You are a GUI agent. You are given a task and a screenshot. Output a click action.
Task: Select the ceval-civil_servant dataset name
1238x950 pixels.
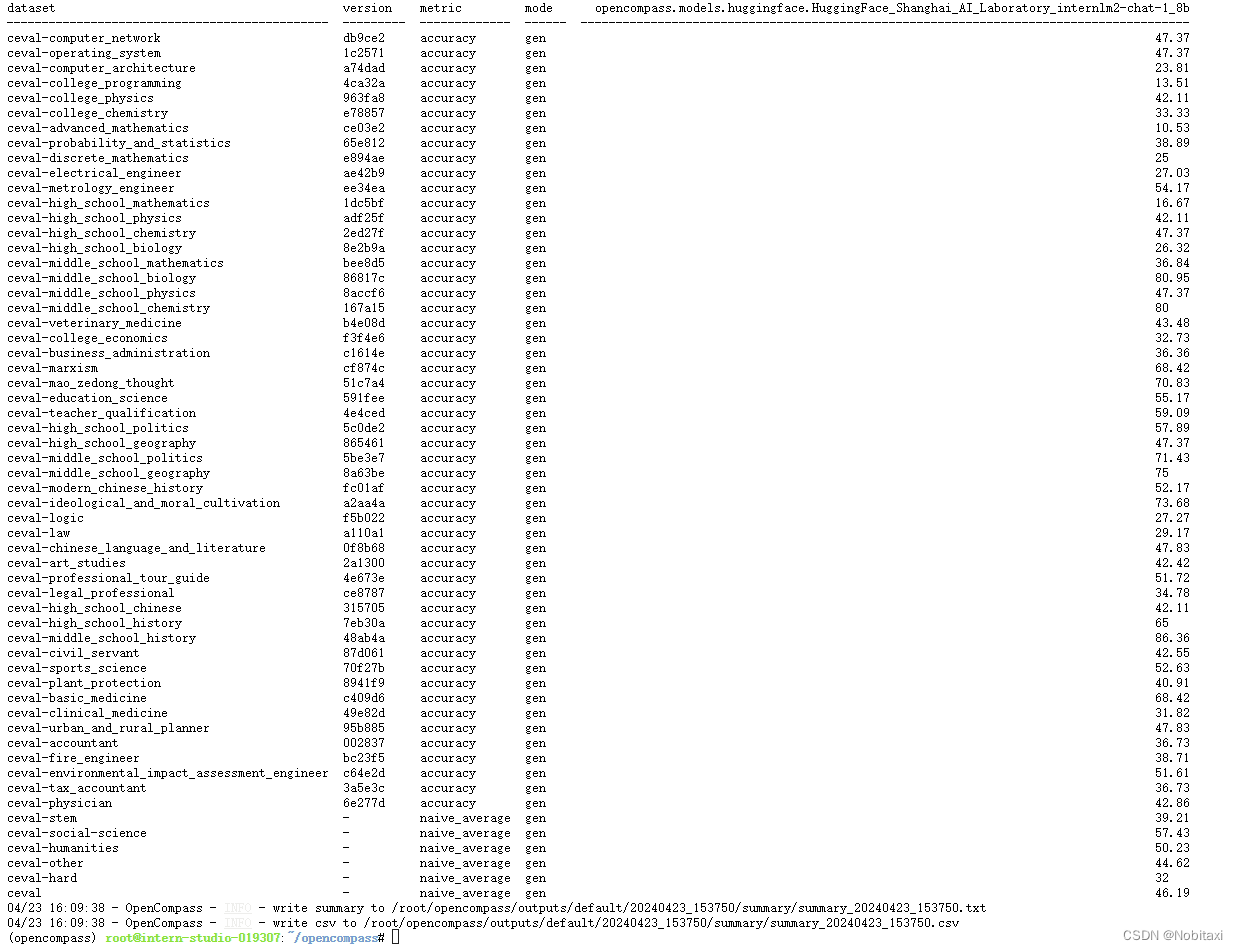[73, 653]
